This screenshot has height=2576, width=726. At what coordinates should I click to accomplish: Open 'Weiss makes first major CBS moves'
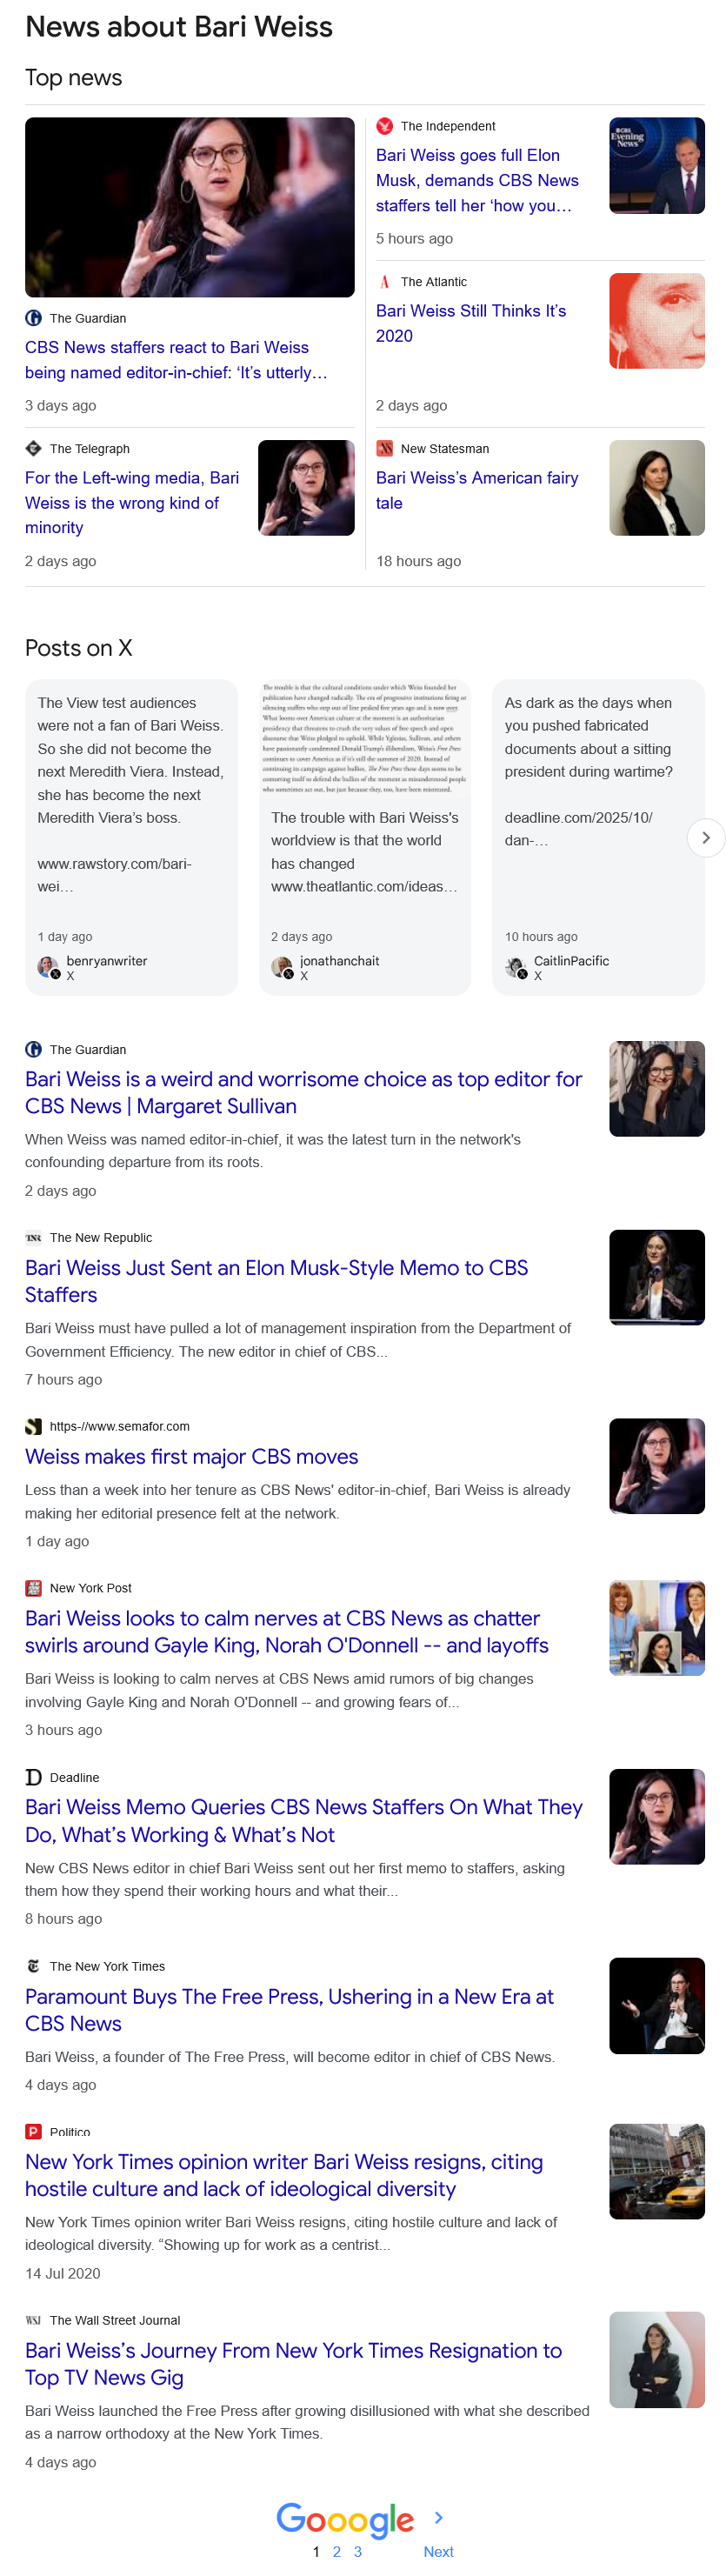[191, 1456]
